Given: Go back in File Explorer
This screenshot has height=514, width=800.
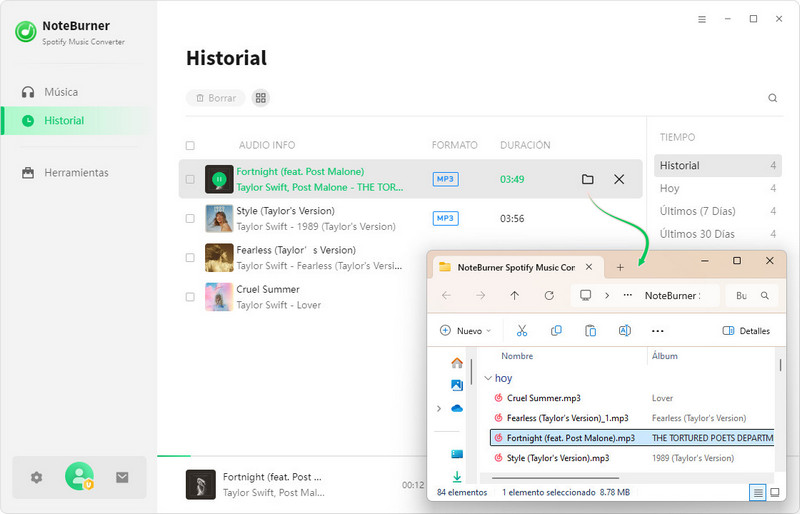Looking at the screenshot, I should [x=446, y=296].
